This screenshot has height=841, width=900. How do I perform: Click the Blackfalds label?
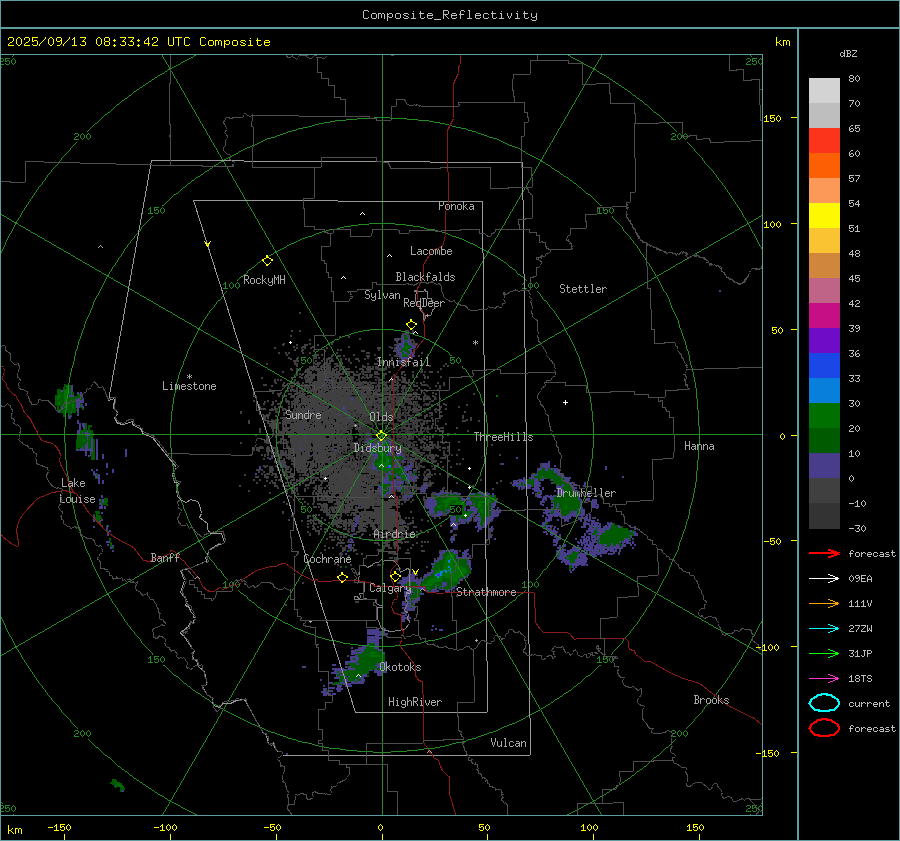point(425,277)
